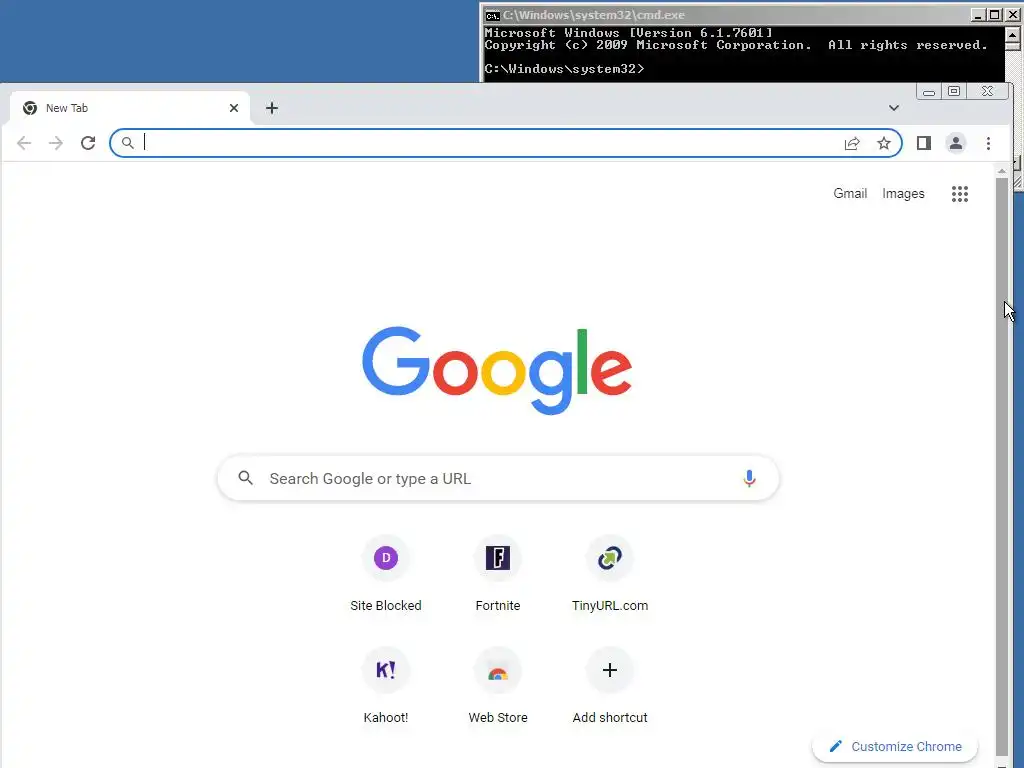This screenshot has height=768, width=1024.
Task: Click the magnifier icon in Google search box
Action: click(246, 479)
